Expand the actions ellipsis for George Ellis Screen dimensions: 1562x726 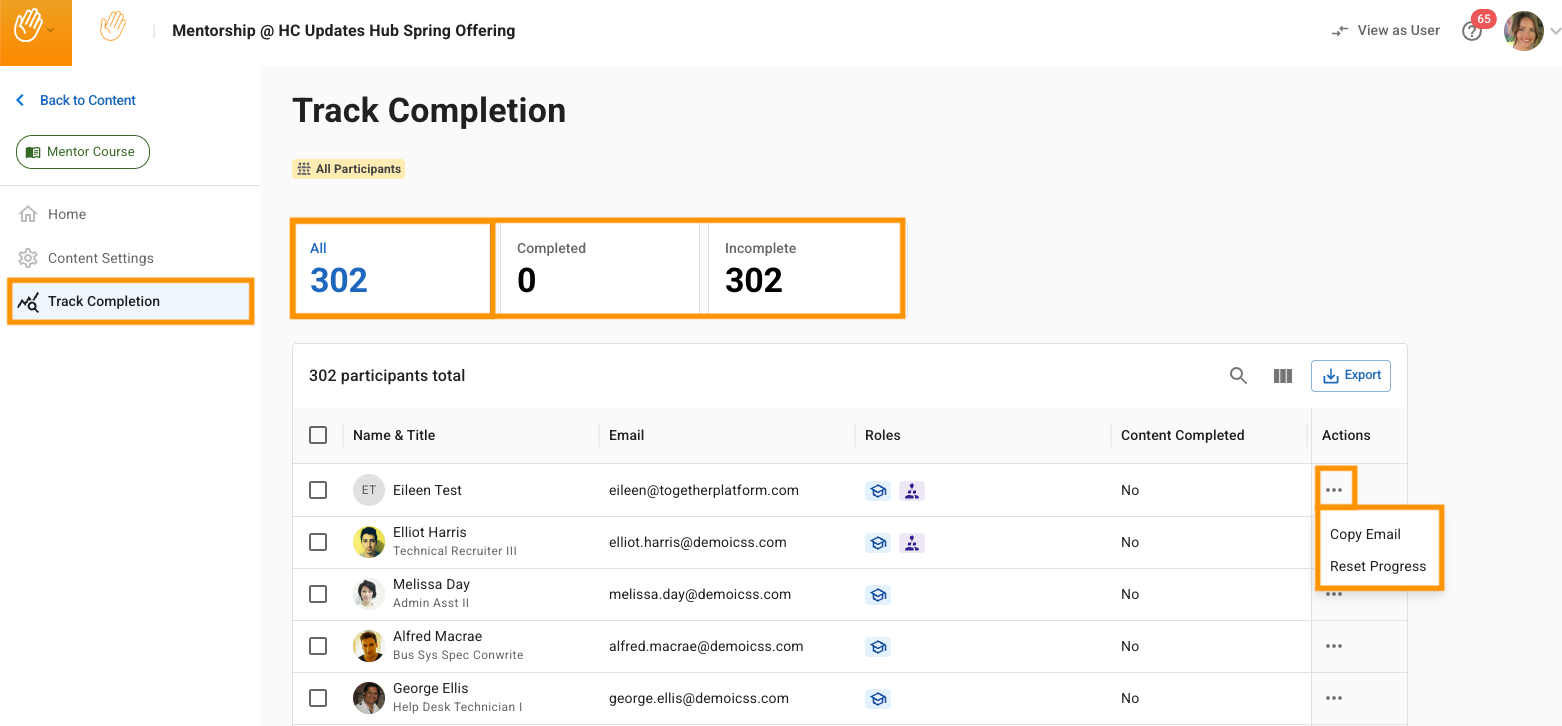1333,698
